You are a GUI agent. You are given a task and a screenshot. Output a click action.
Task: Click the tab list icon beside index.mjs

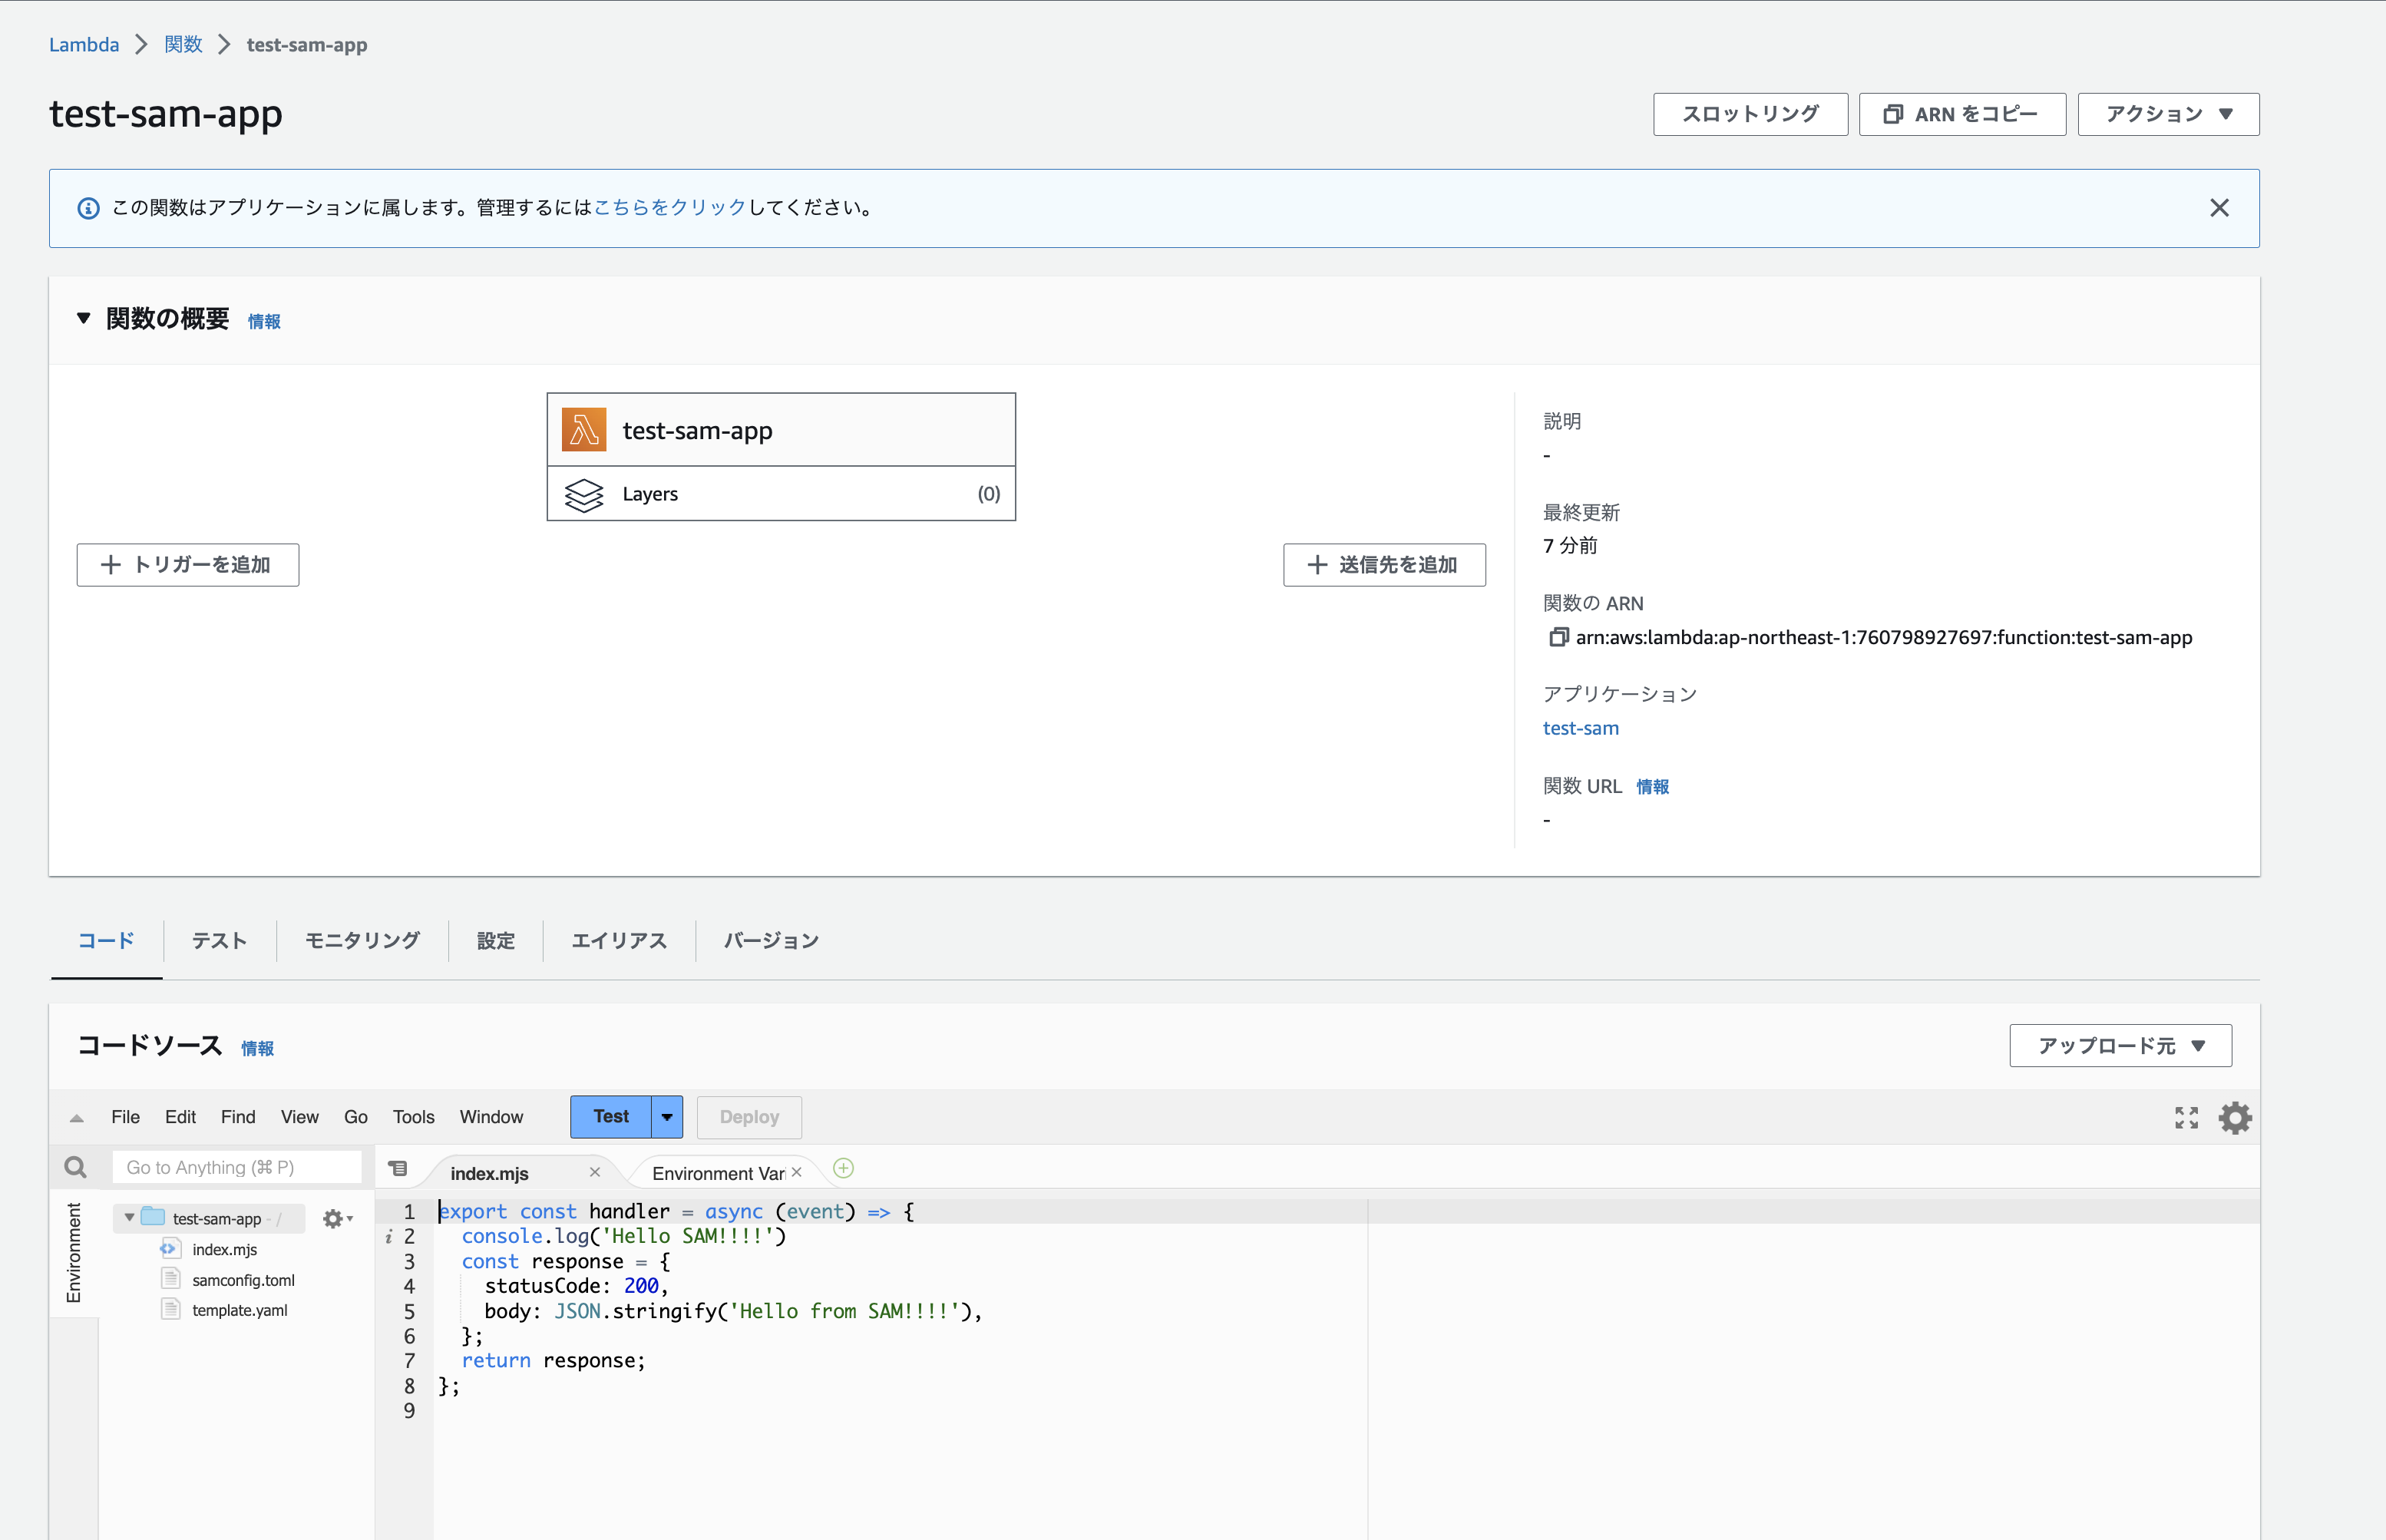point(398,1168)
